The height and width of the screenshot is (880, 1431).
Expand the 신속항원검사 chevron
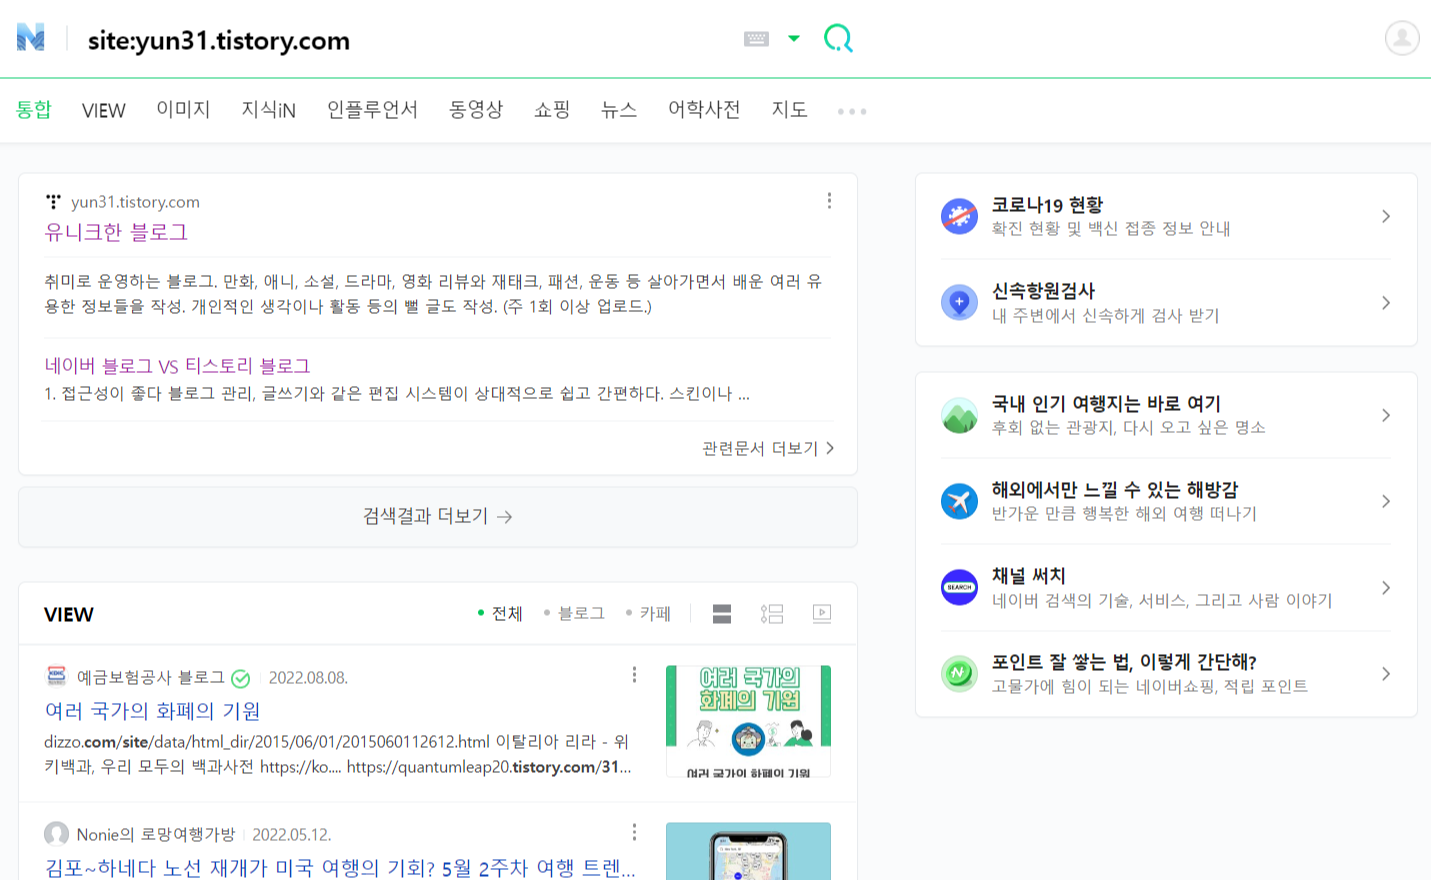[x=1386, y=302]
